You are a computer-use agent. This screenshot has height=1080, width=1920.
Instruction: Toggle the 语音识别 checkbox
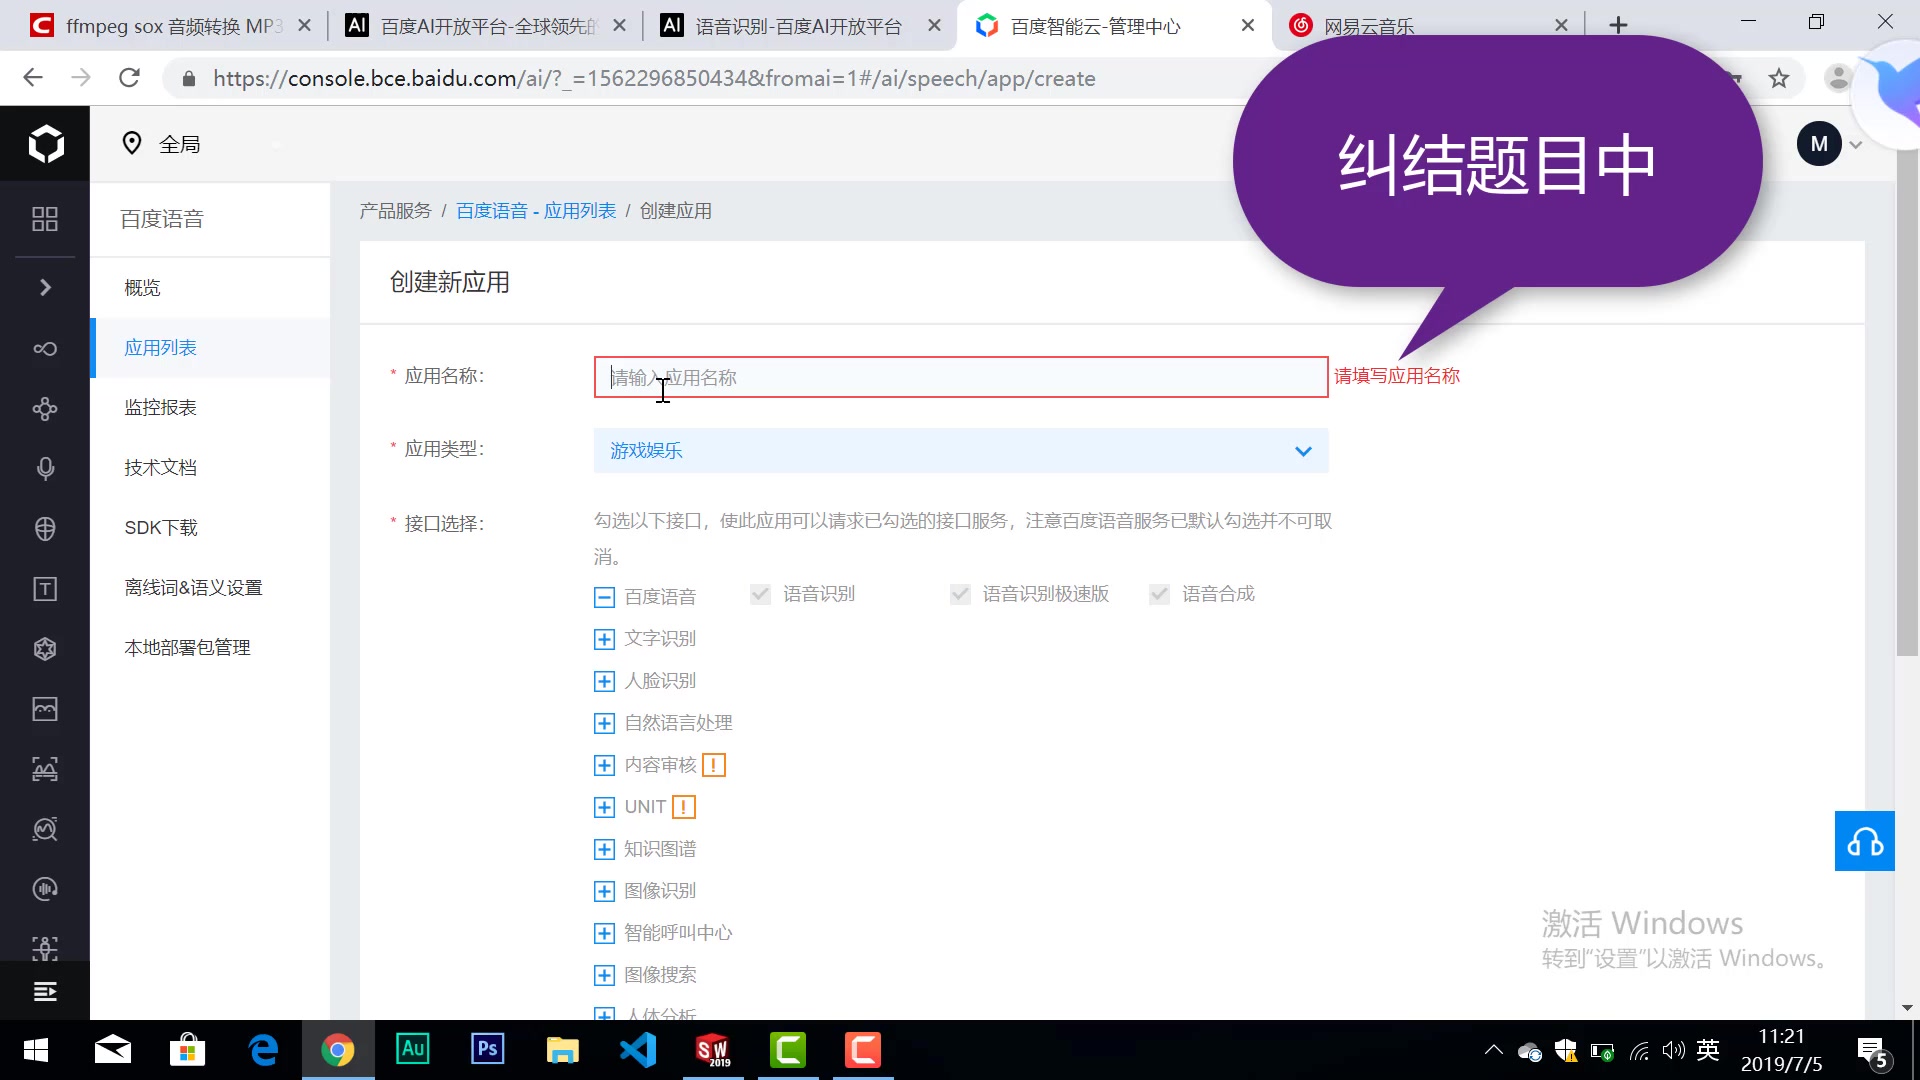pyautogui.click(x=760, y=594)
